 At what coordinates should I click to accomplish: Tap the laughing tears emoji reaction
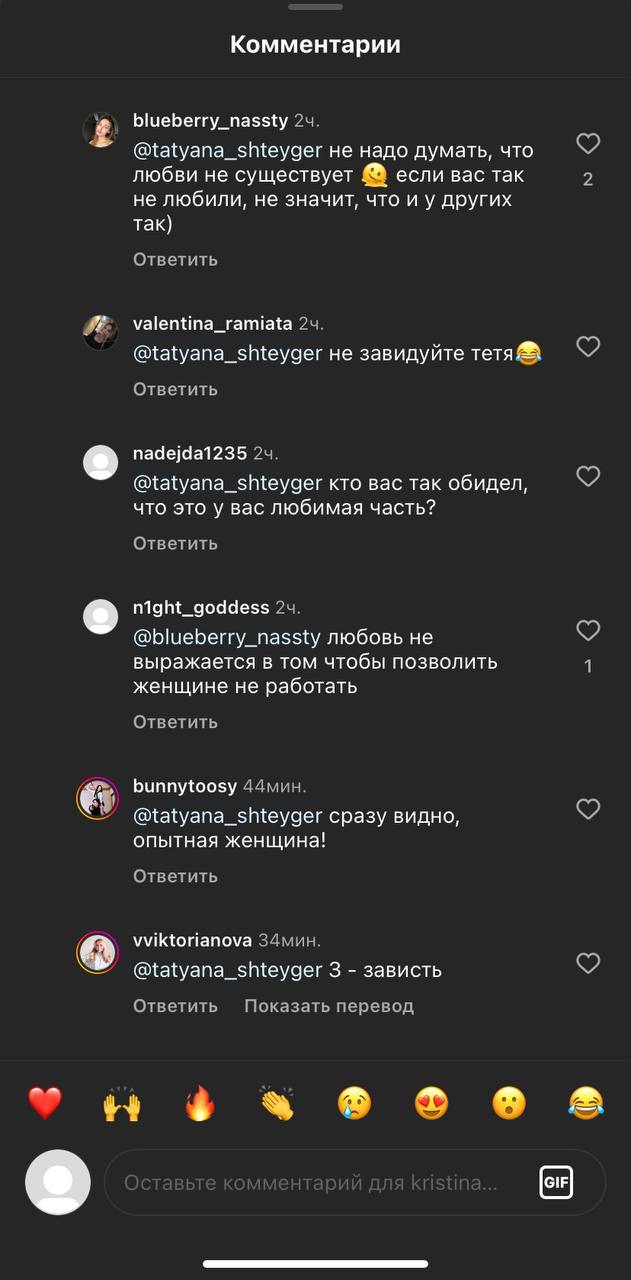pos(586,1104)
